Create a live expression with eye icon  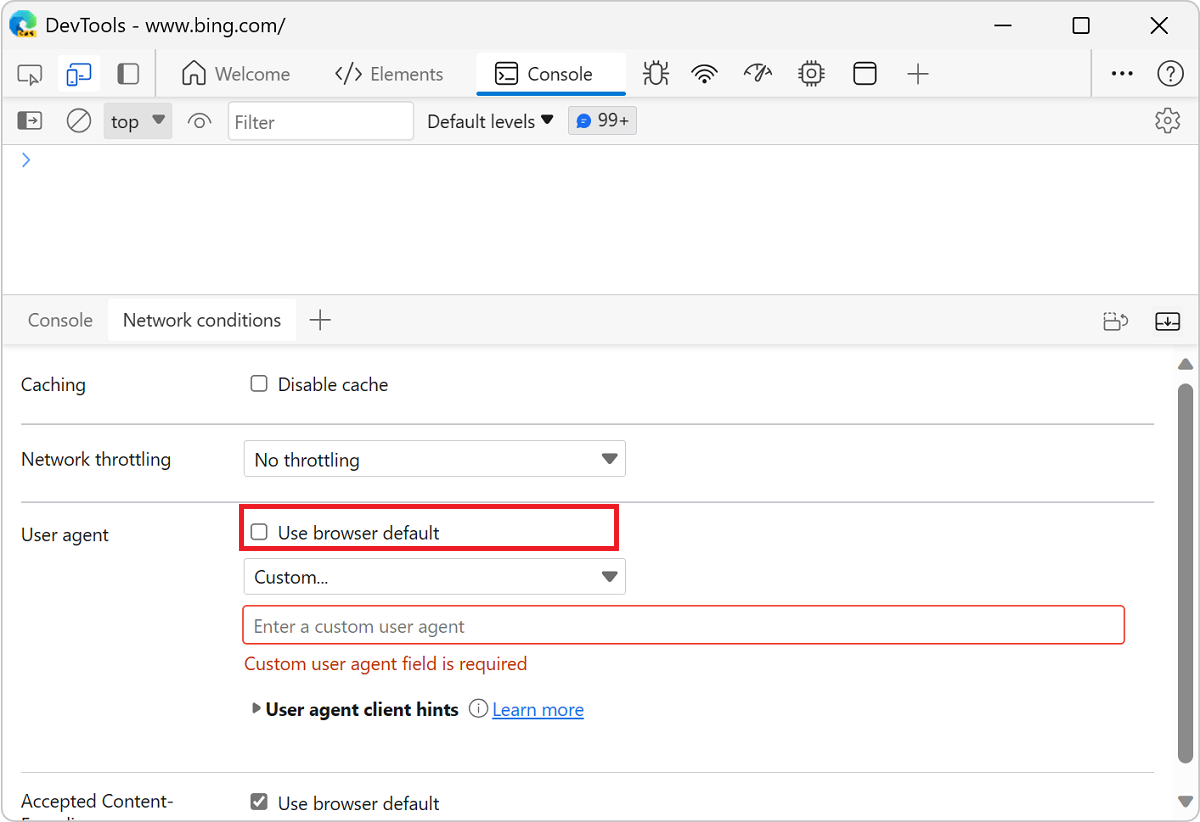[200, 122]
